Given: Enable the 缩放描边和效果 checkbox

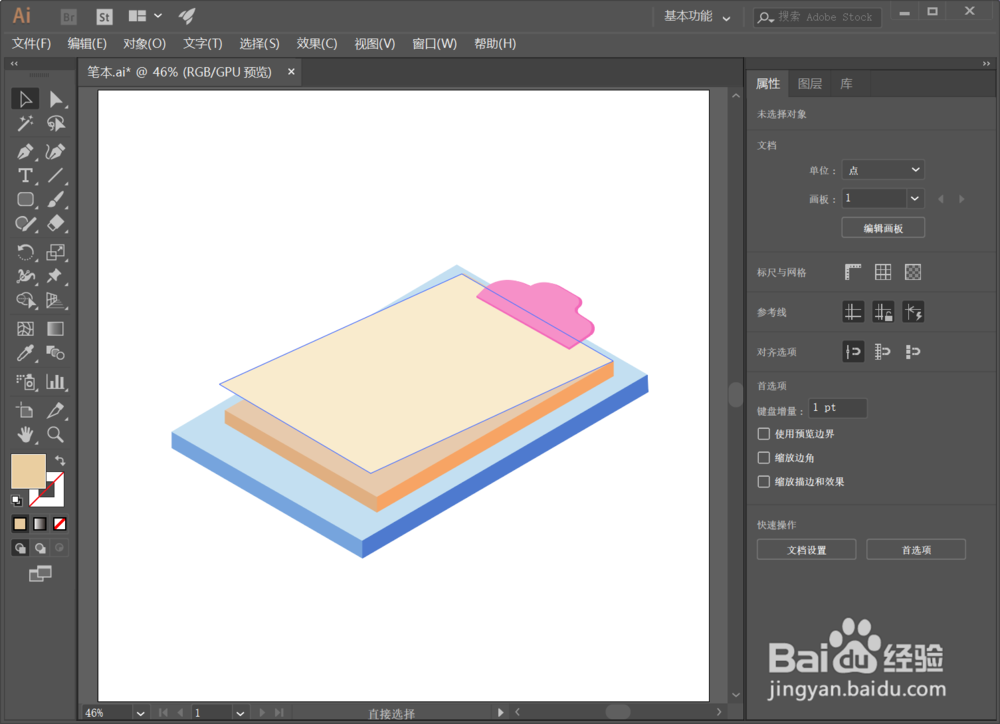Looking at the screenshot, I should 763,482.
